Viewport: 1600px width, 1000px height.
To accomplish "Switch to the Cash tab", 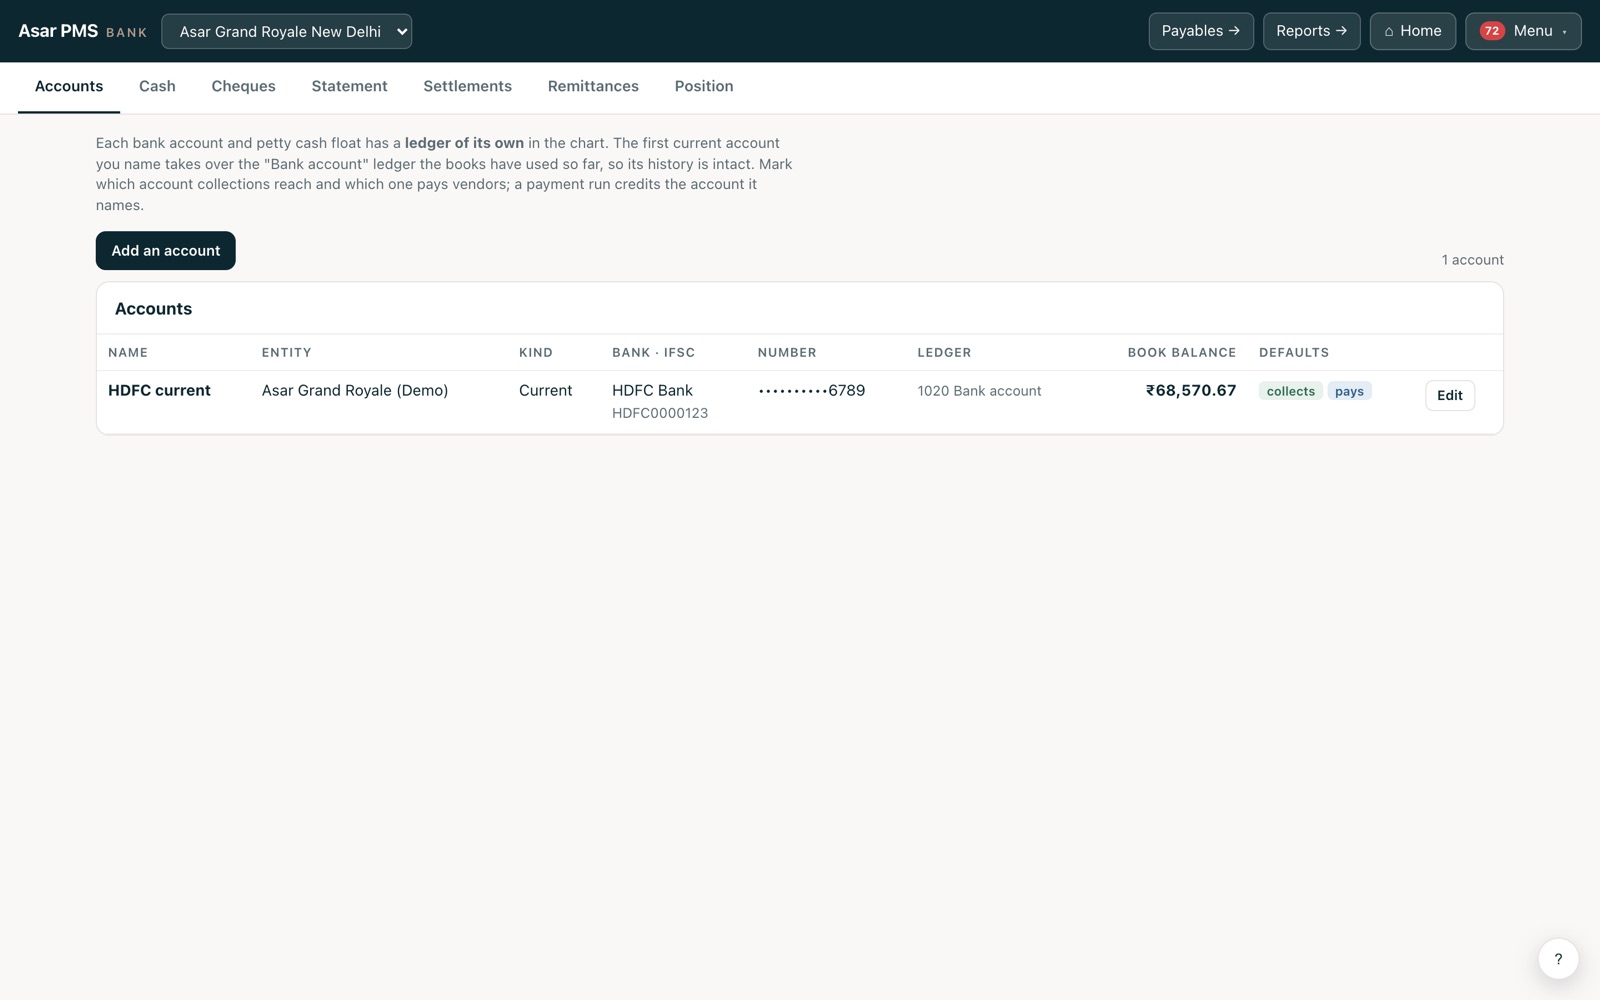I will [157, 86].
